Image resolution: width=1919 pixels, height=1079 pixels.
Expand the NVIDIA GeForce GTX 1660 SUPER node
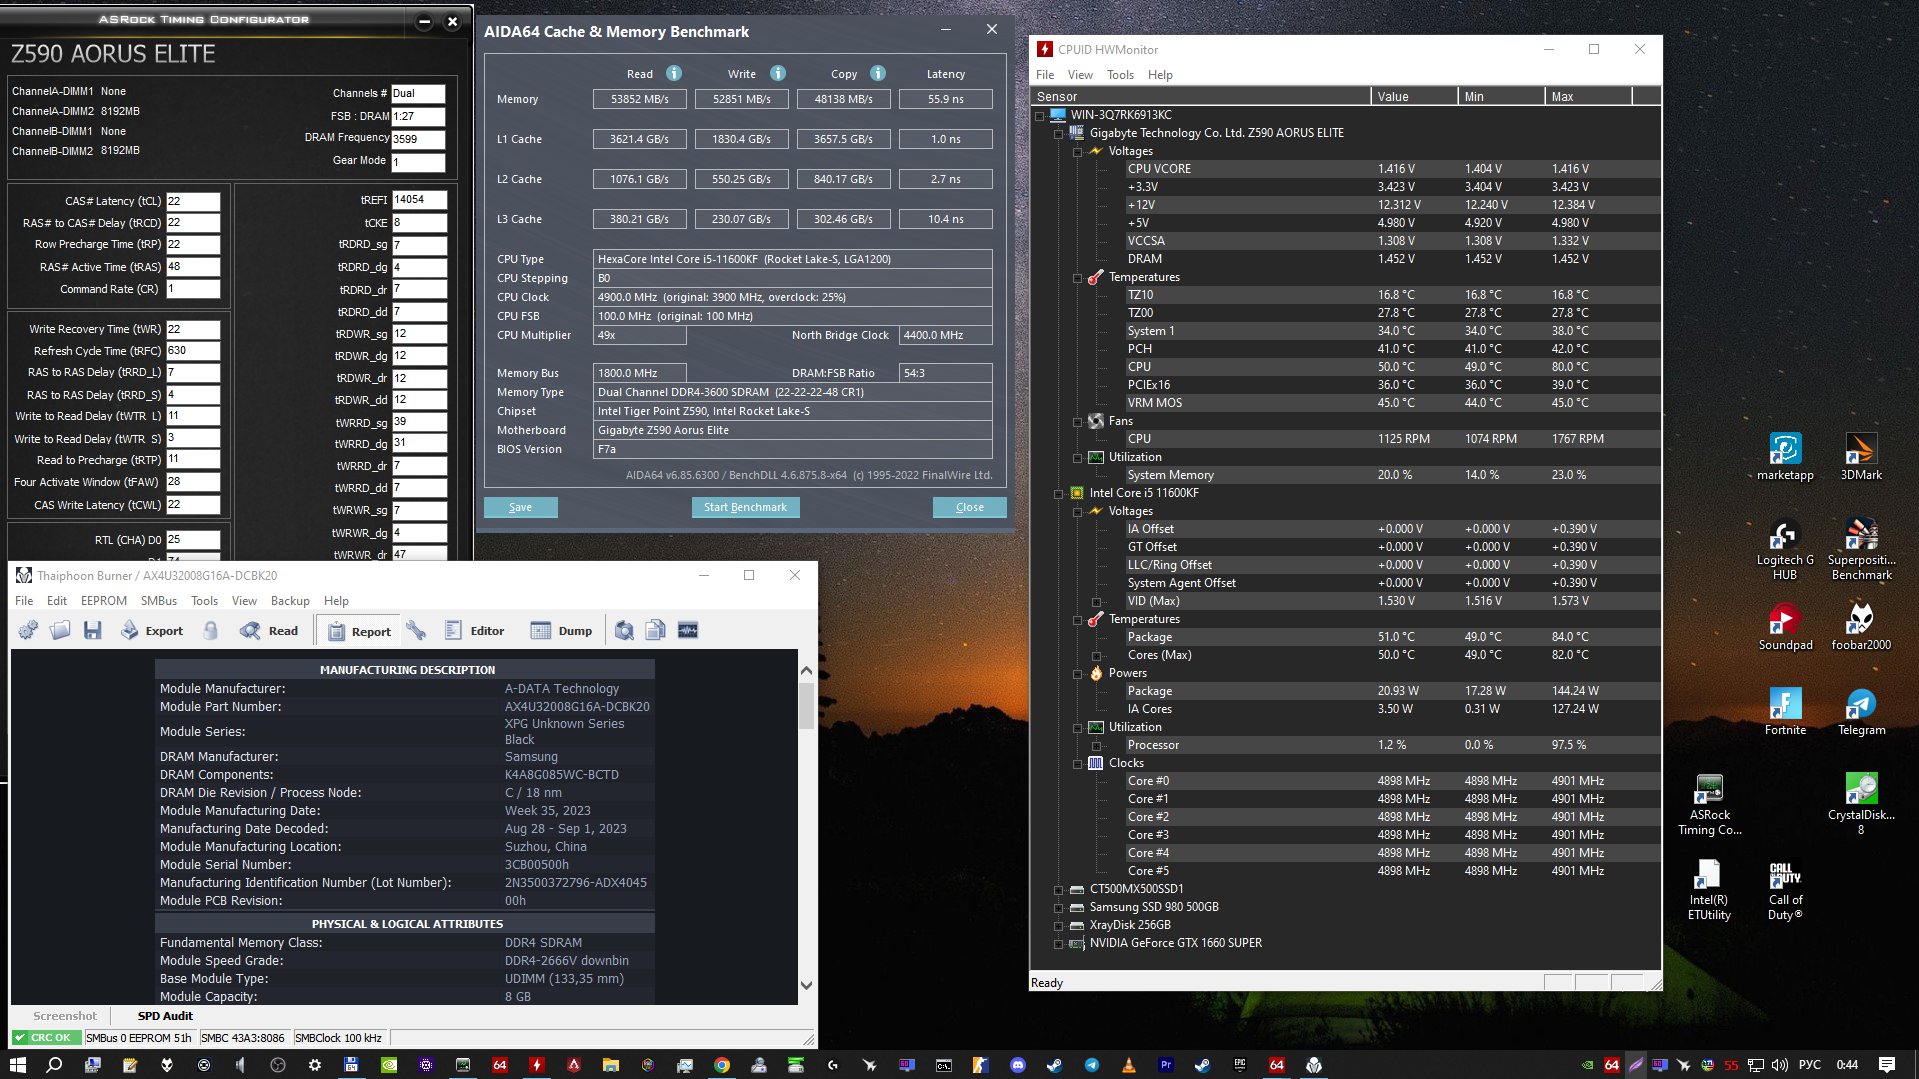(1059, 943)
